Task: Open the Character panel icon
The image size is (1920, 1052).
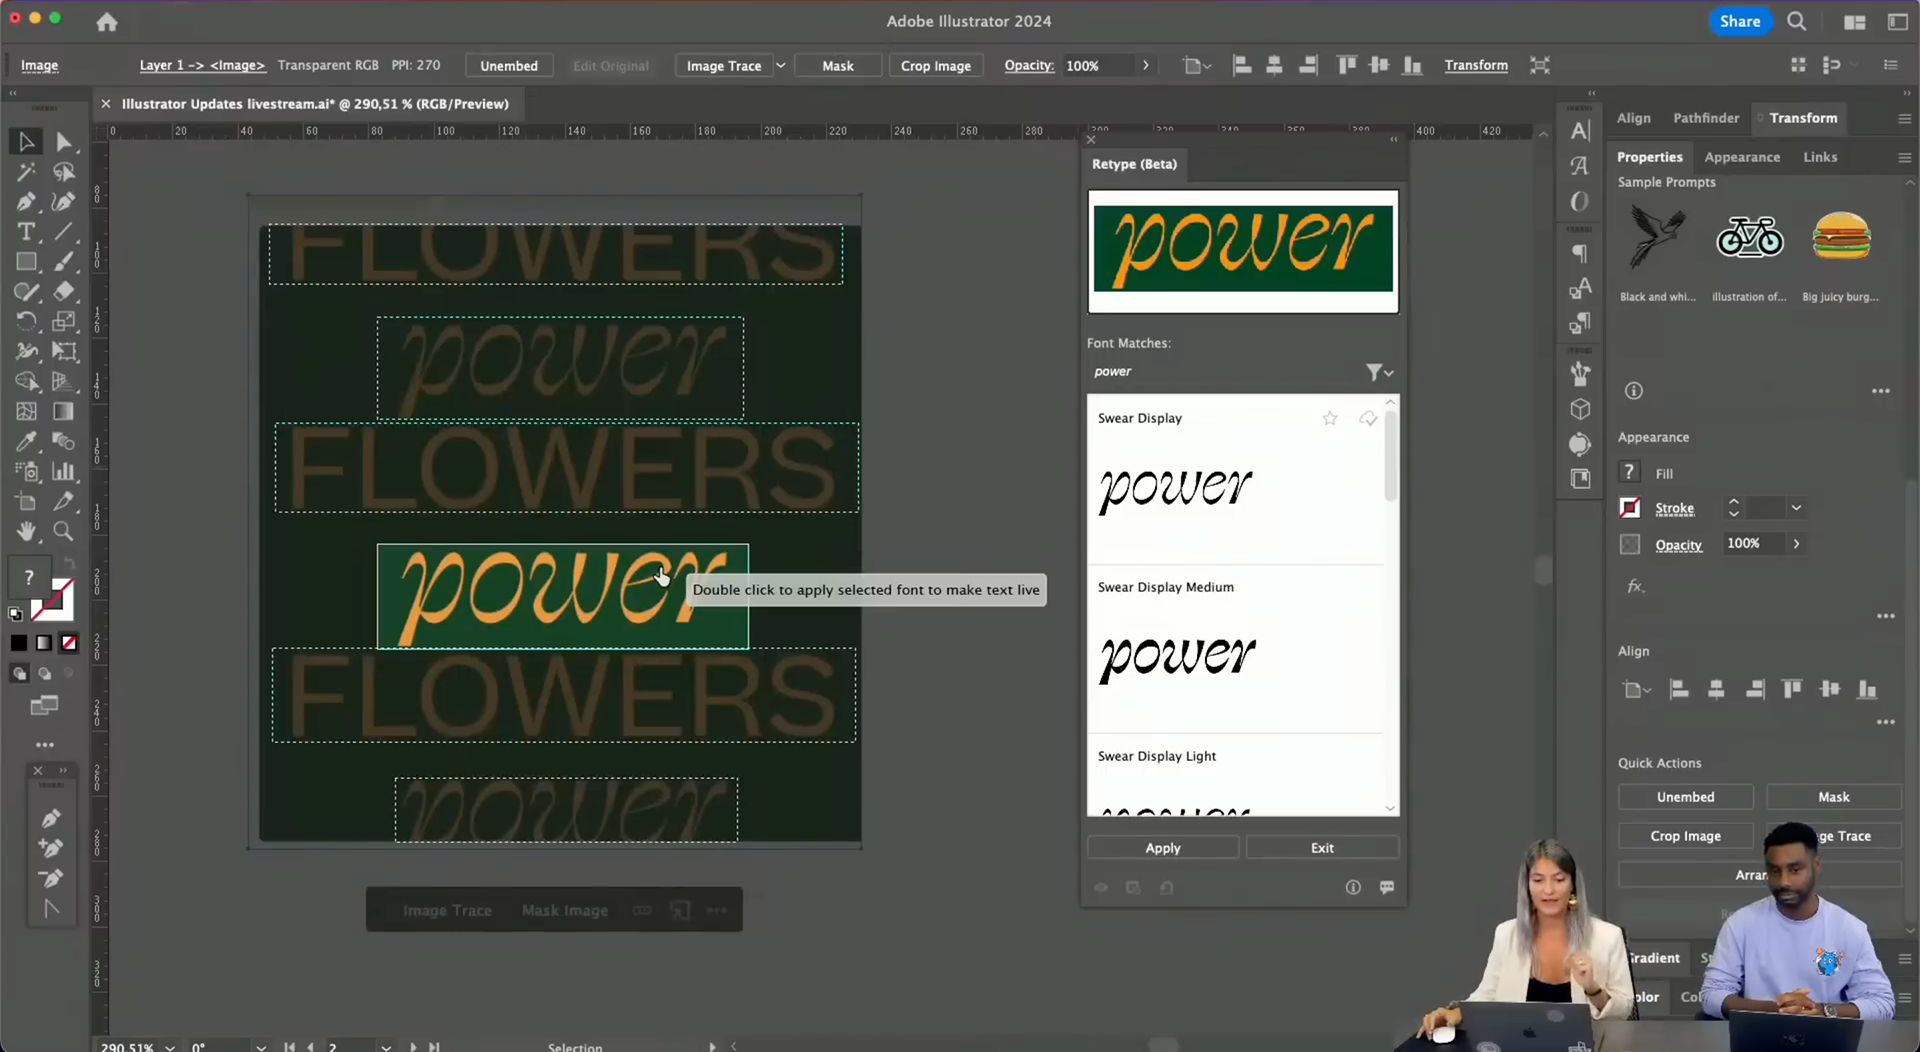Action: click(1580, 131)
